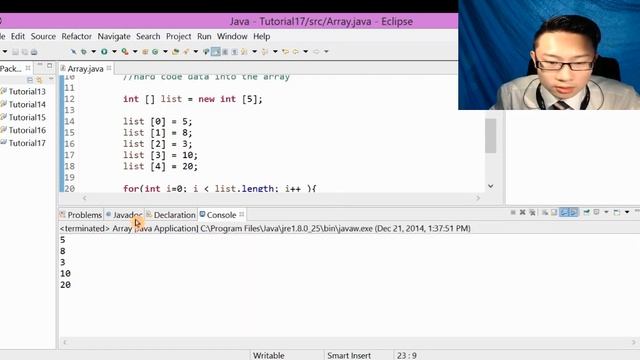This screenshot has height=360, width=640.
Task: Click the editor scroll down arrow
Action: pyautogui.click(x=491, y=186)
